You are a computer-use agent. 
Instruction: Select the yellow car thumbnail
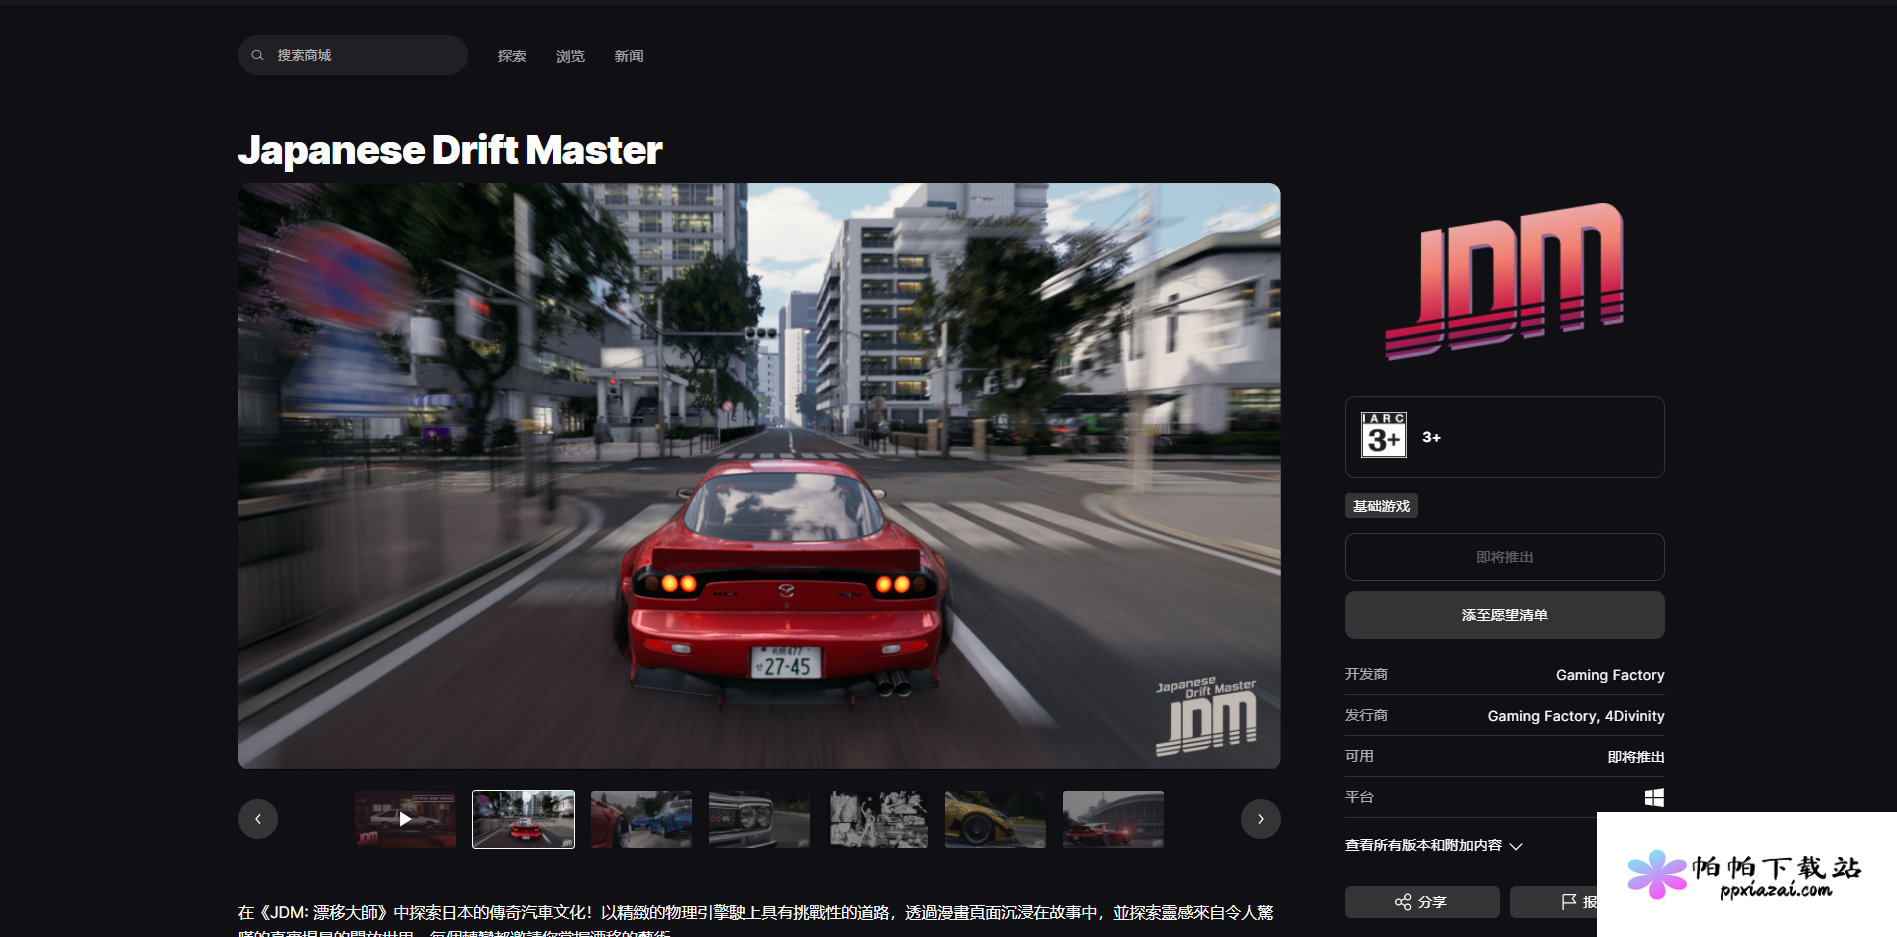pos(995,819)
